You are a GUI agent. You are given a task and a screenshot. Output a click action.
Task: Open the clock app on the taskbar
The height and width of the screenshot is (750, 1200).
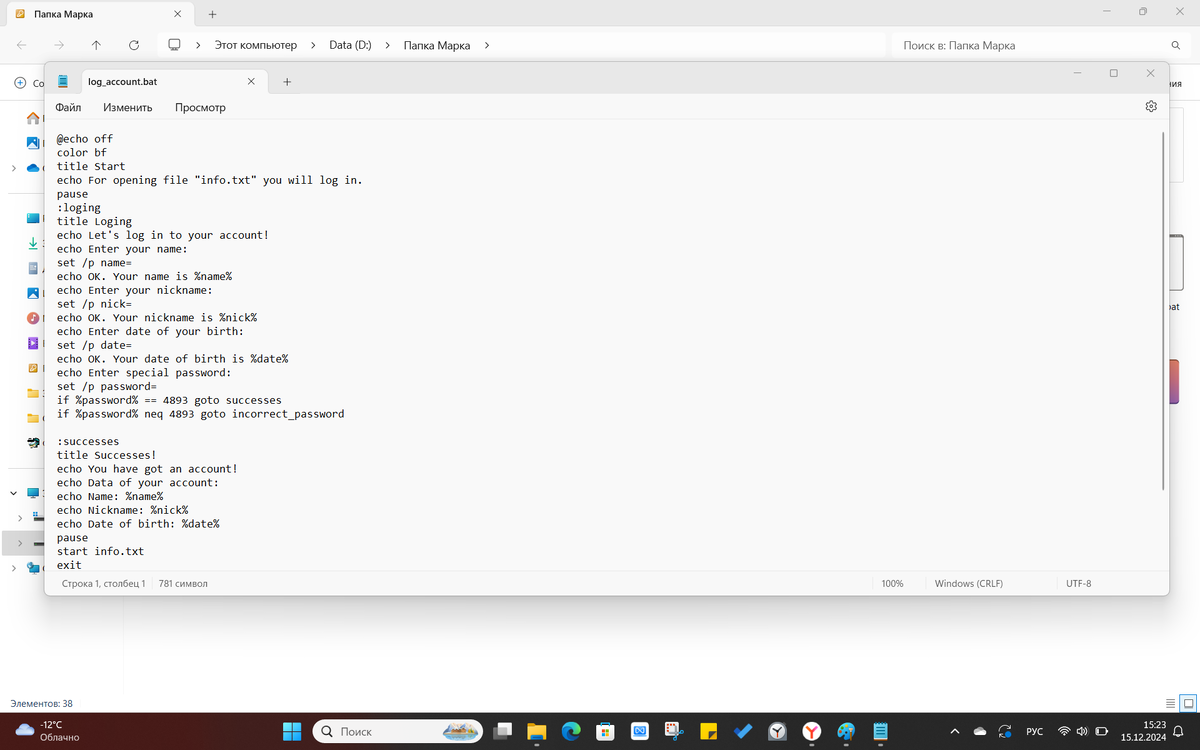click(777, 731)
